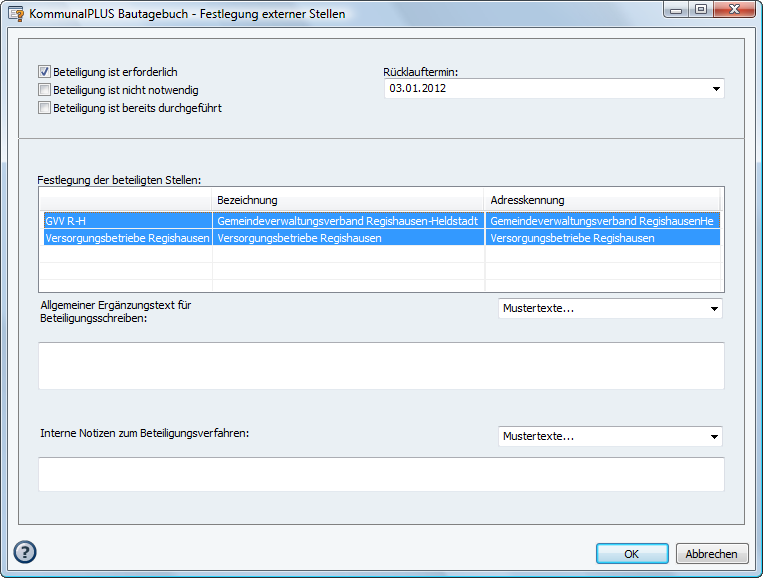Focus the Interne Notizen text field
This screenshot has width=763, height=578.
(380, 474)
